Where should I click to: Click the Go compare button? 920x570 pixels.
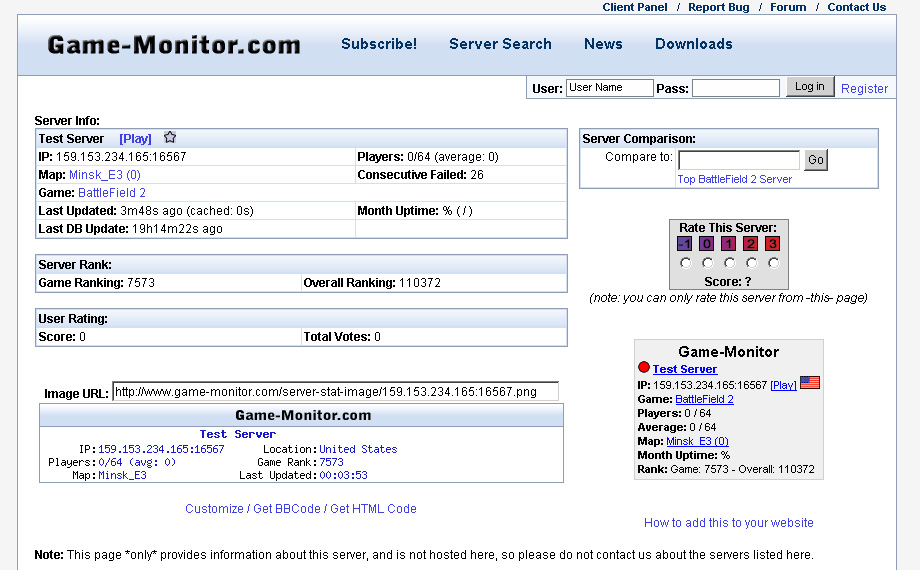[816, 160]
